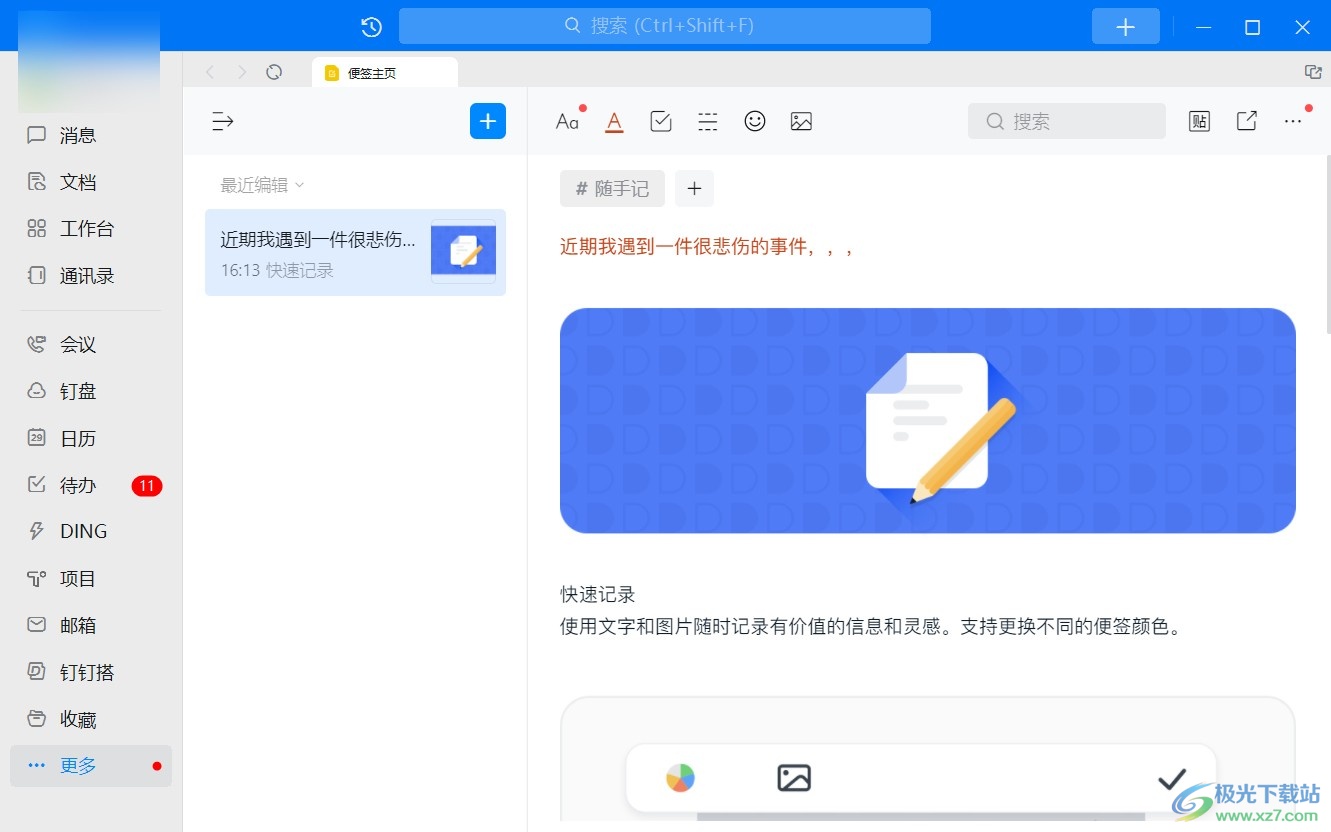Click the 贴 pin note icon
Viewport: 1331px width, 832px height.
click(x=1200, y=121)
